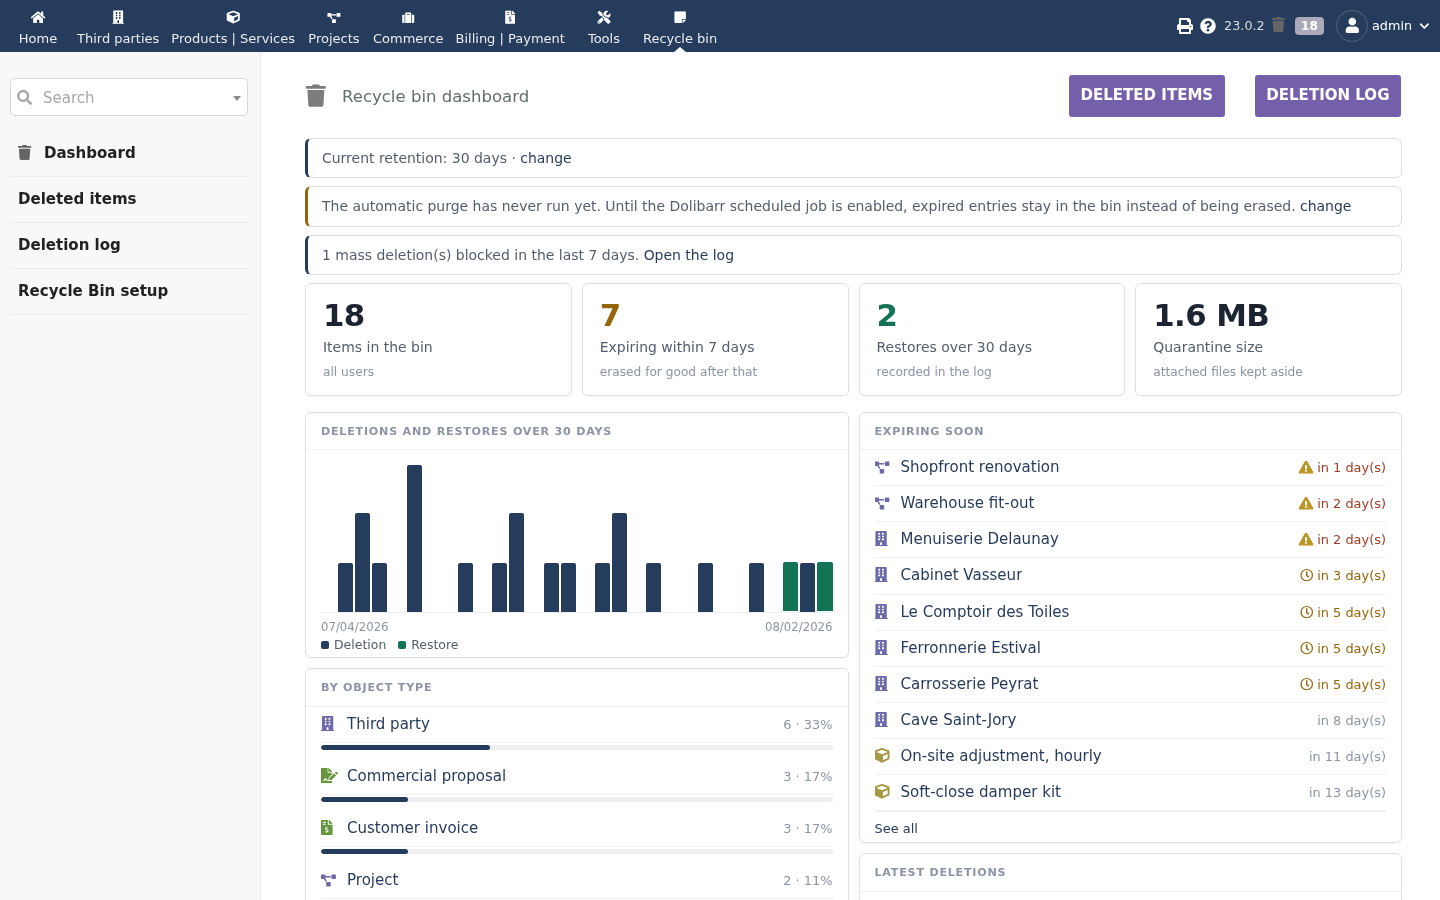The height and width of the screenshot is (900, 1440).
Task: Click the DELETED ITEMS button
Action: [x=1147, y=96]
